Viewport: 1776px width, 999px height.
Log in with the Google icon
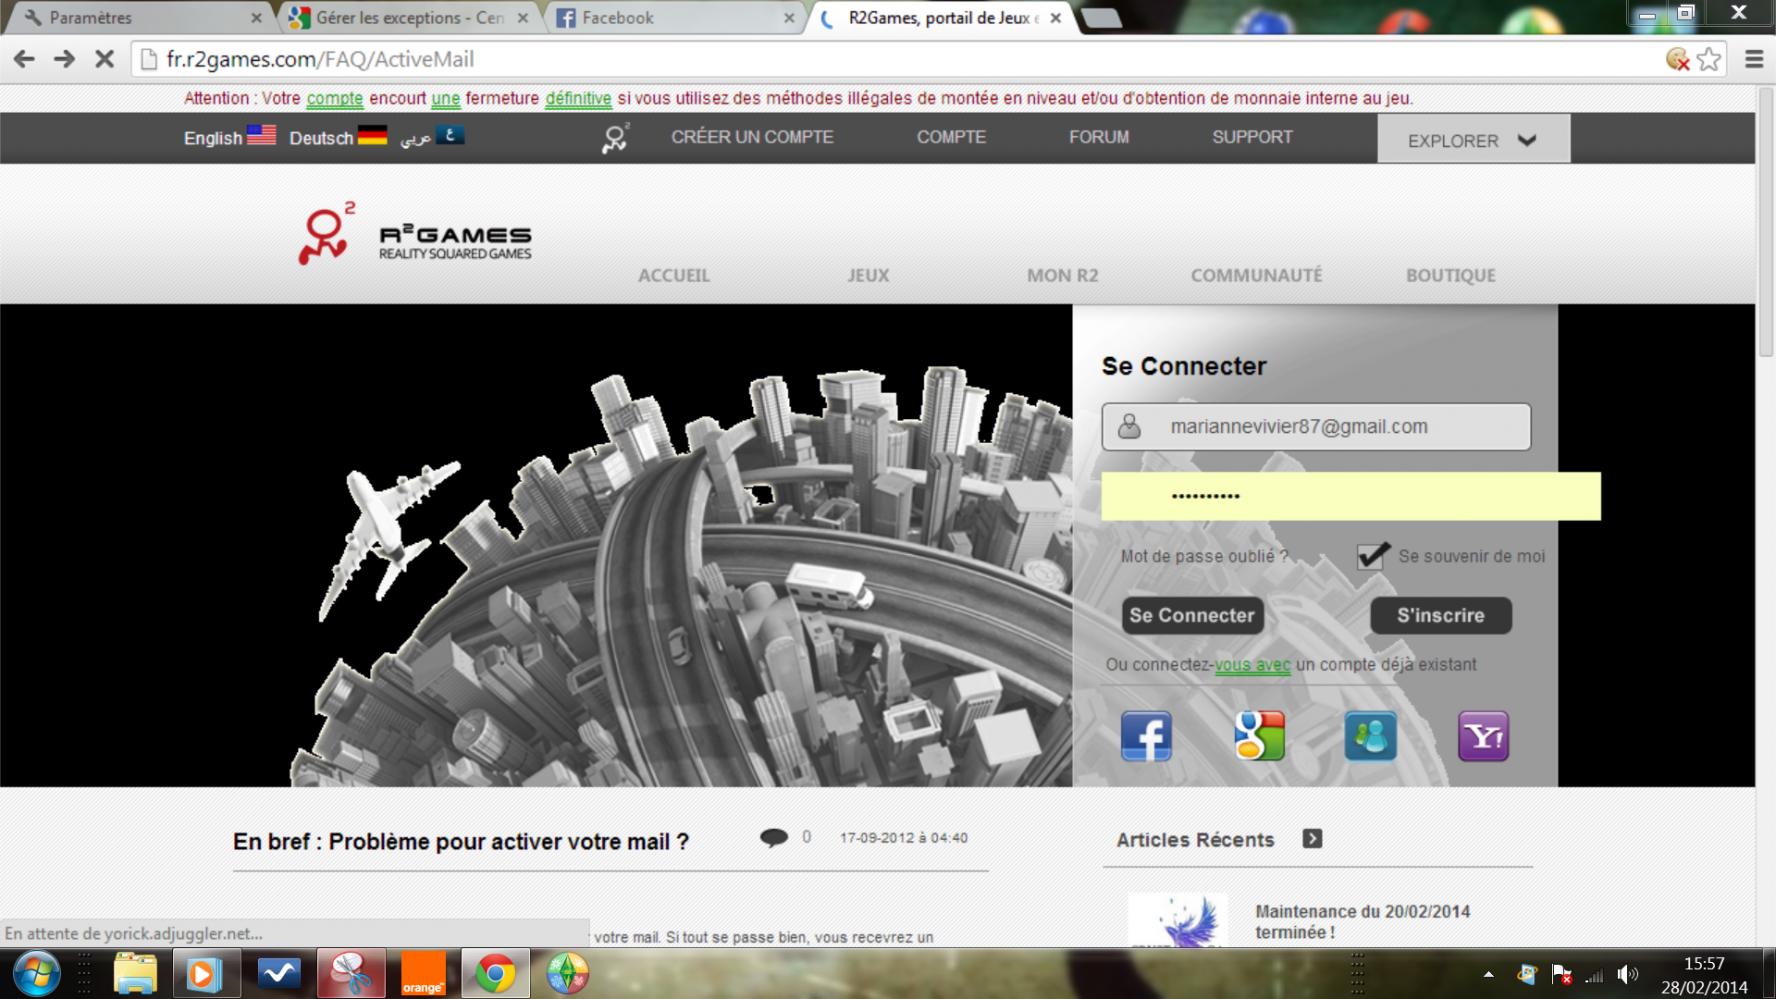1259,737
